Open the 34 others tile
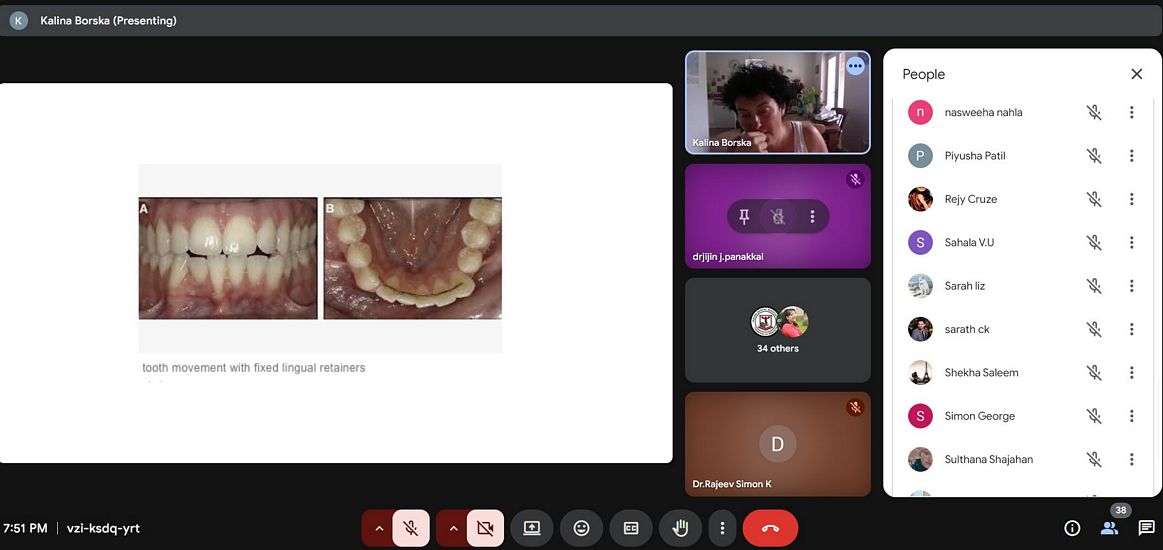 click(777, 330)
